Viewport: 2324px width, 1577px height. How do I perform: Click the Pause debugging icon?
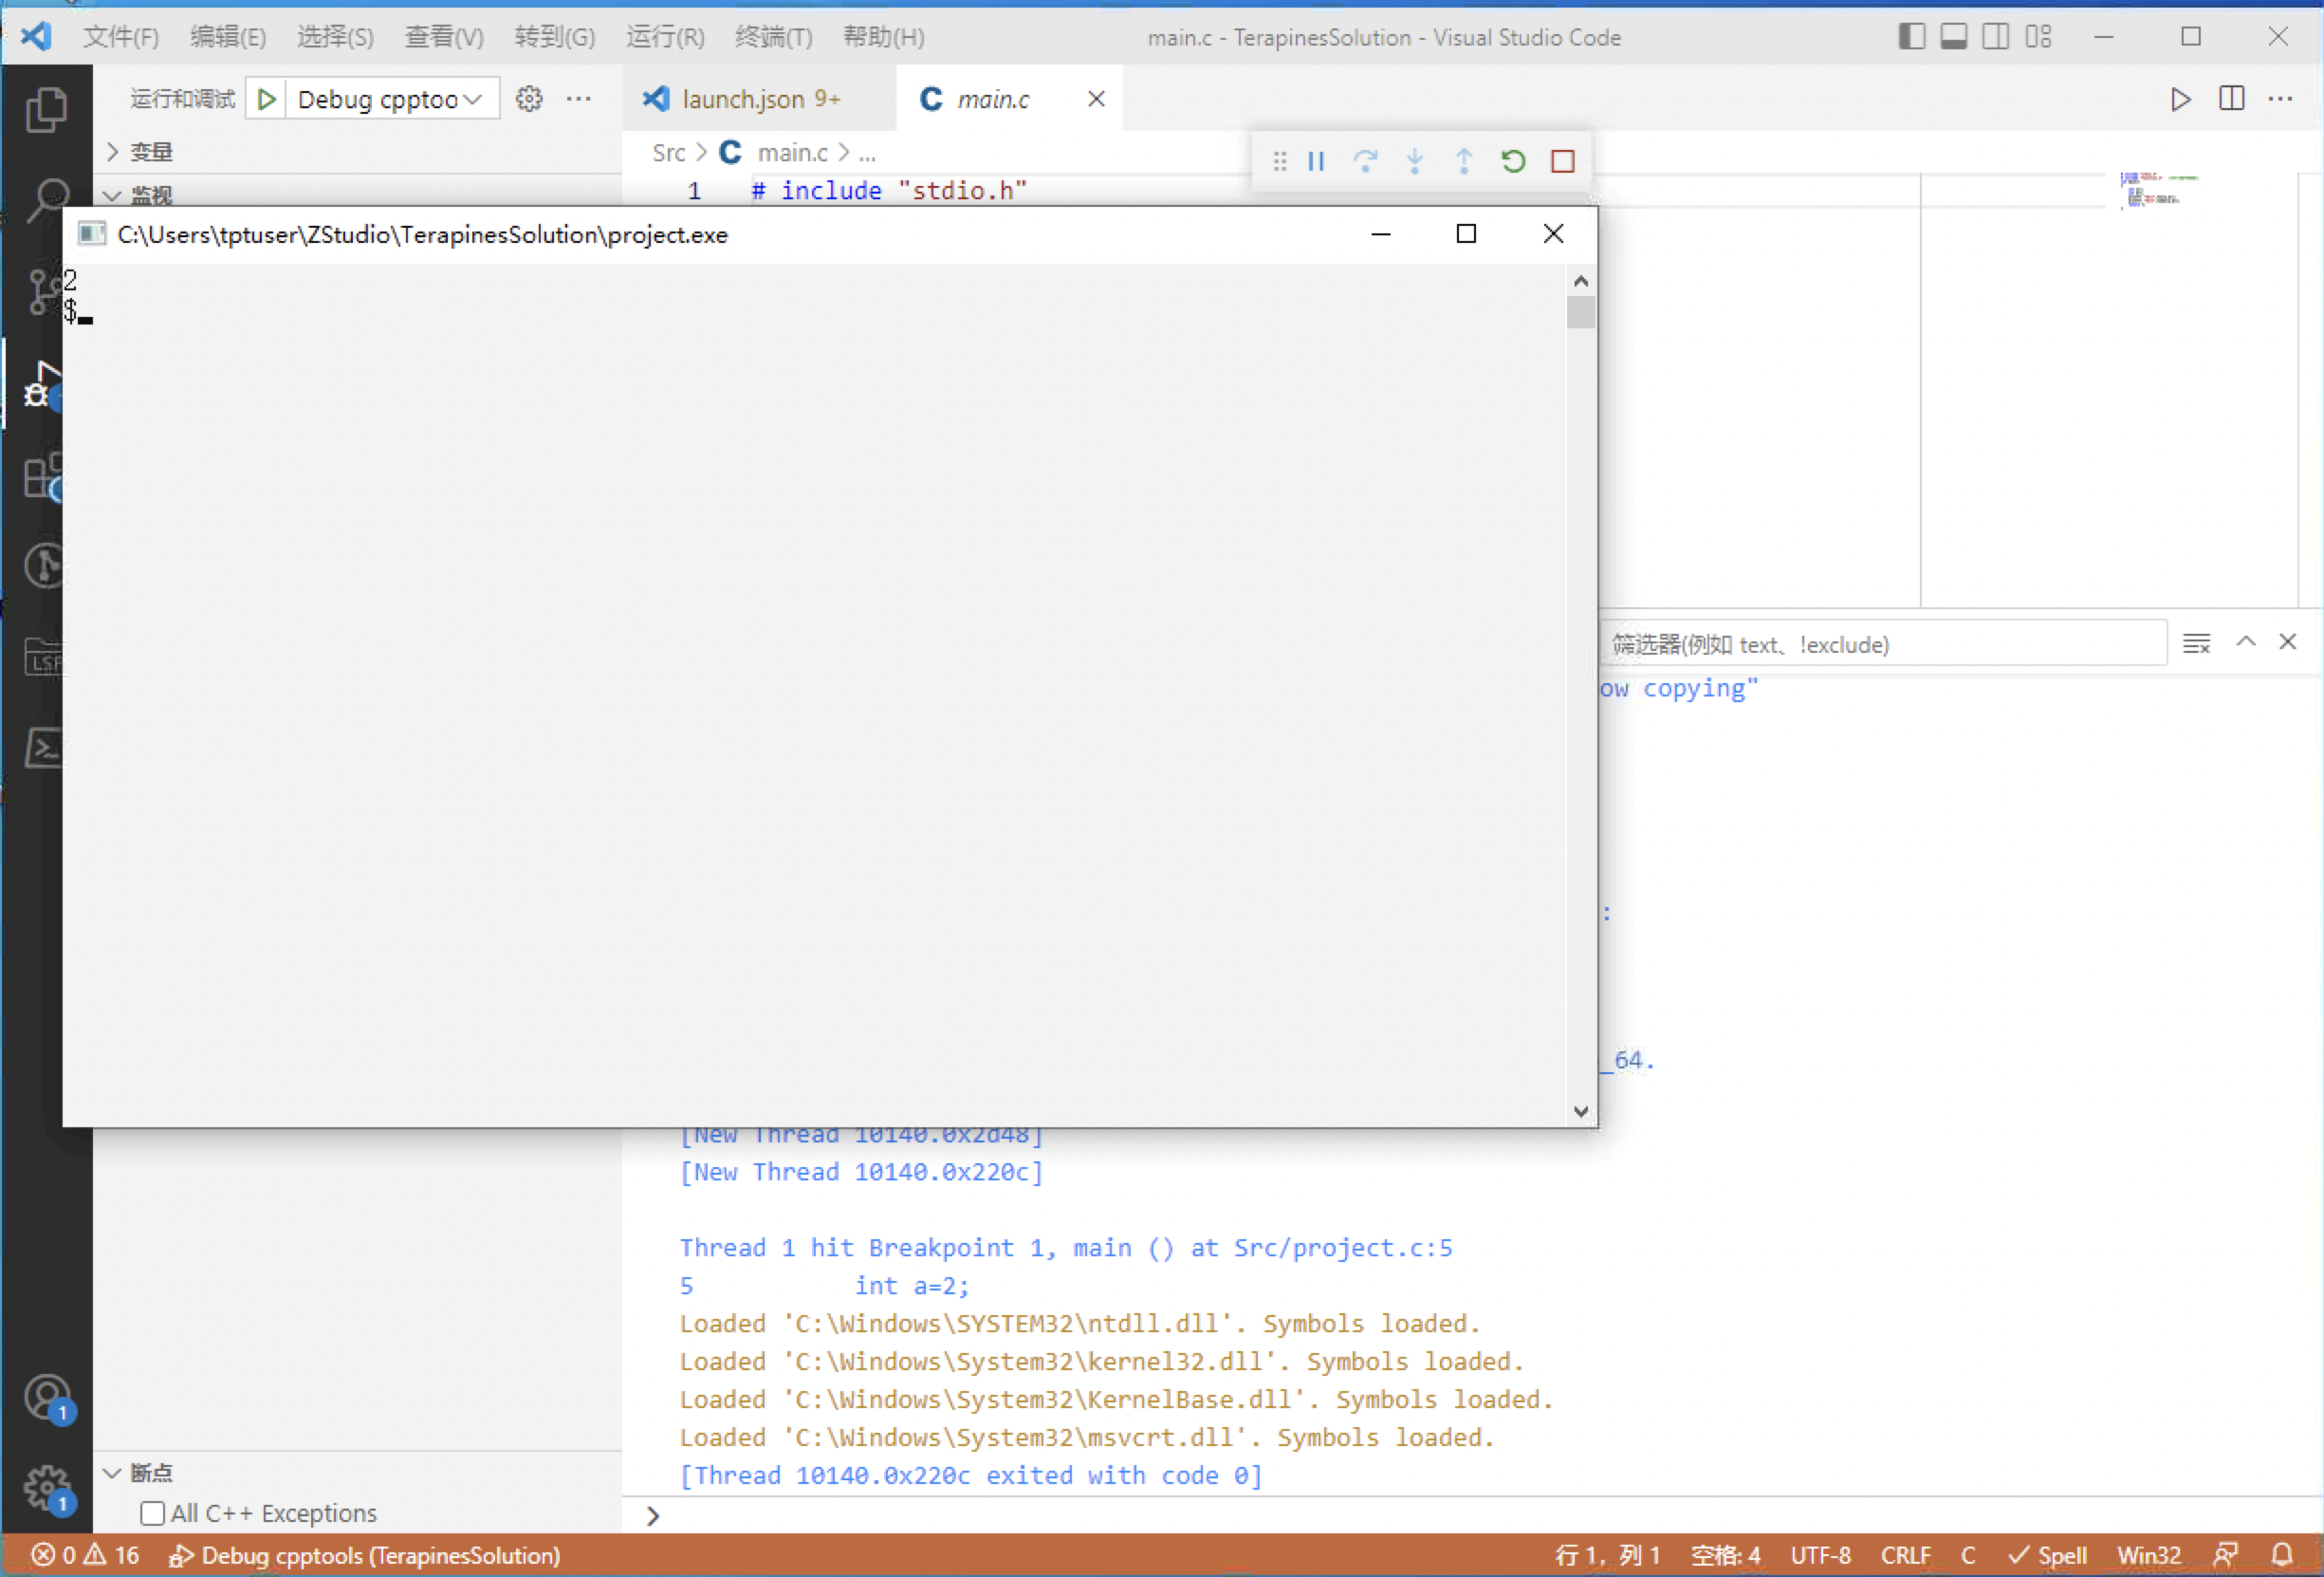point(1315,160)
